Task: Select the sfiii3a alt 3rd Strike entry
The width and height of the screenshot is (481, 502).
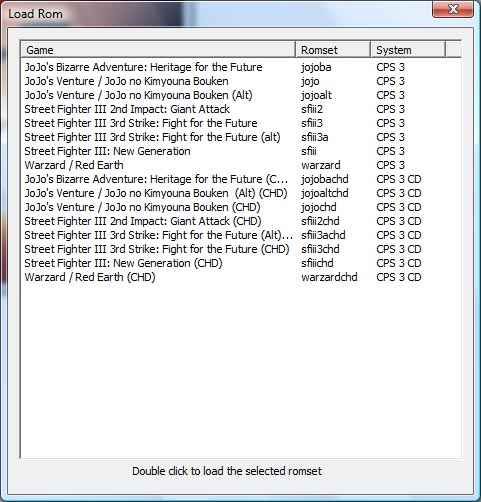Action: pyautogui.click(x=241, y=137)
